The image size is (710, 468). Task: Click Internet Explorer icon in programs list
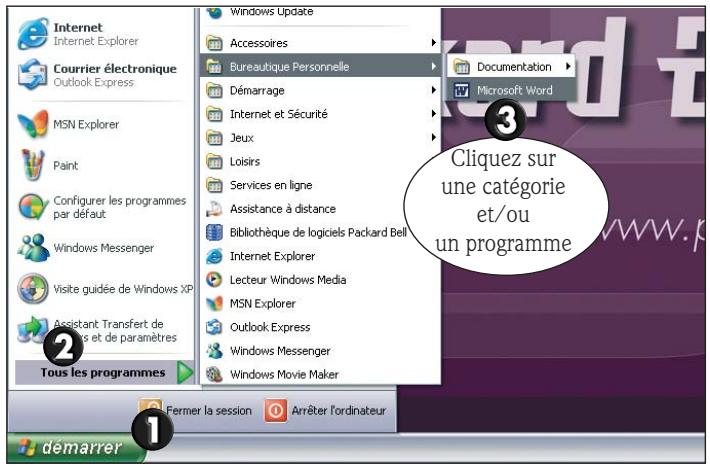pos(214,256)
